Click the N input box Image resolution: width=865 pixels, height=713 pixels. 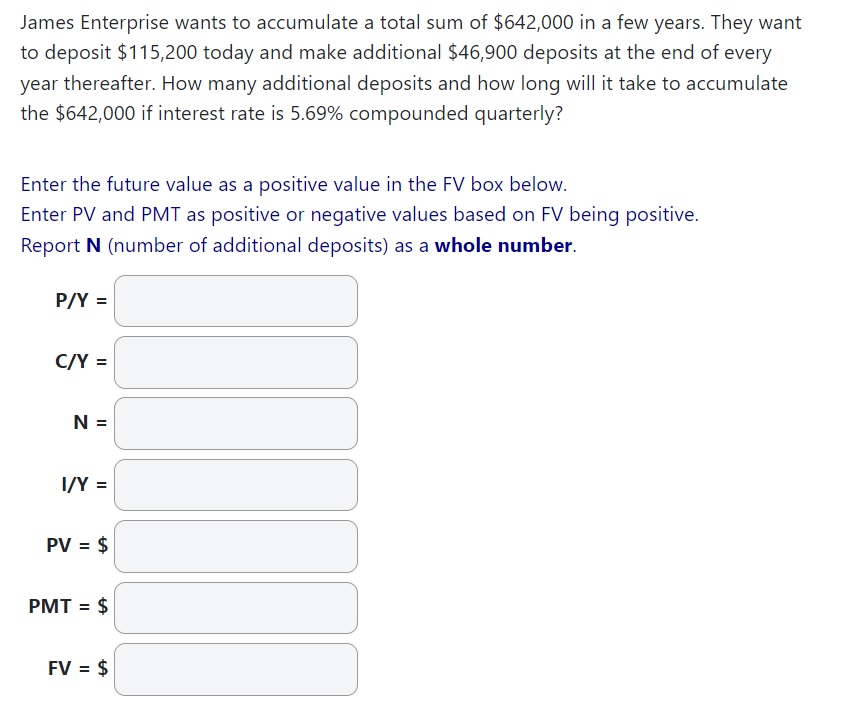coord(236,423)
